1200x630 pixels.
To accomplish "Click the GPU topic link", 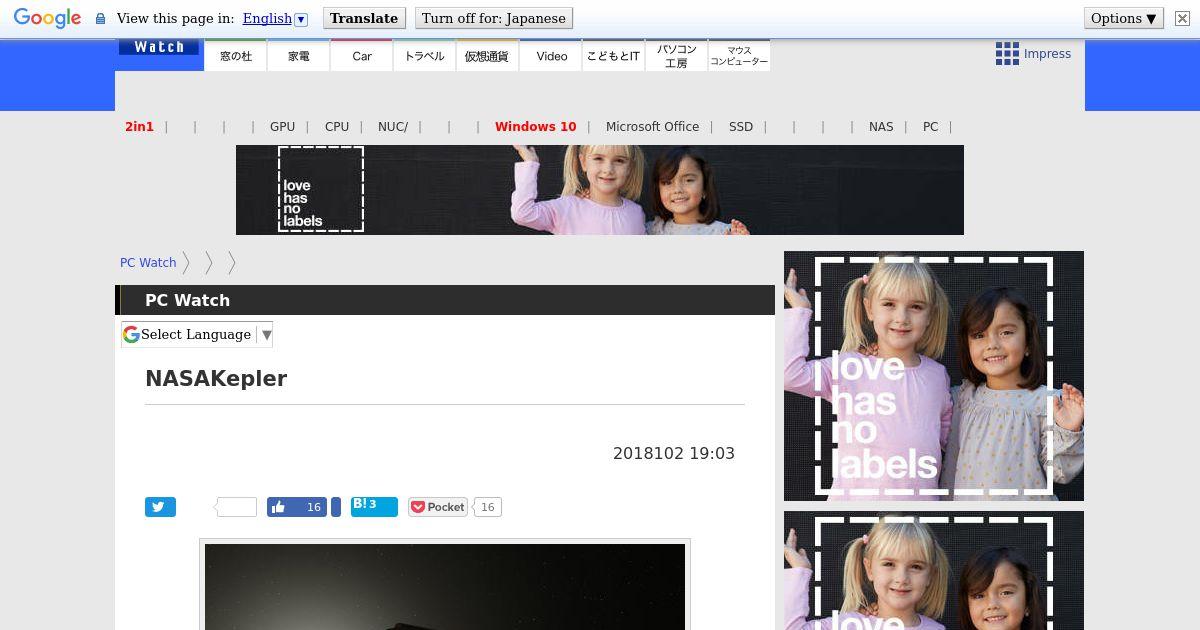I will [x=282, y=126].
